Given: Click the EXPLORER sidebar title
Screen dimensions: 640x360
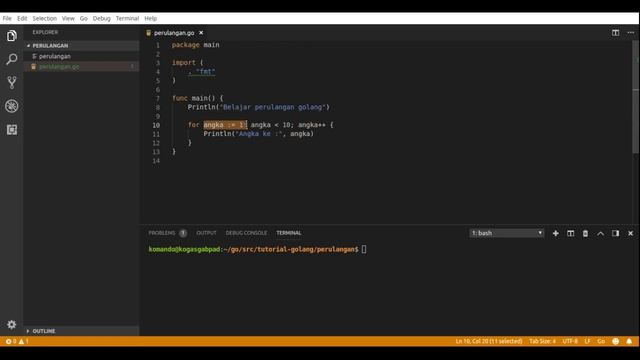Looking at the screenshot, I should pyautogui.click(x=45, y=32).
